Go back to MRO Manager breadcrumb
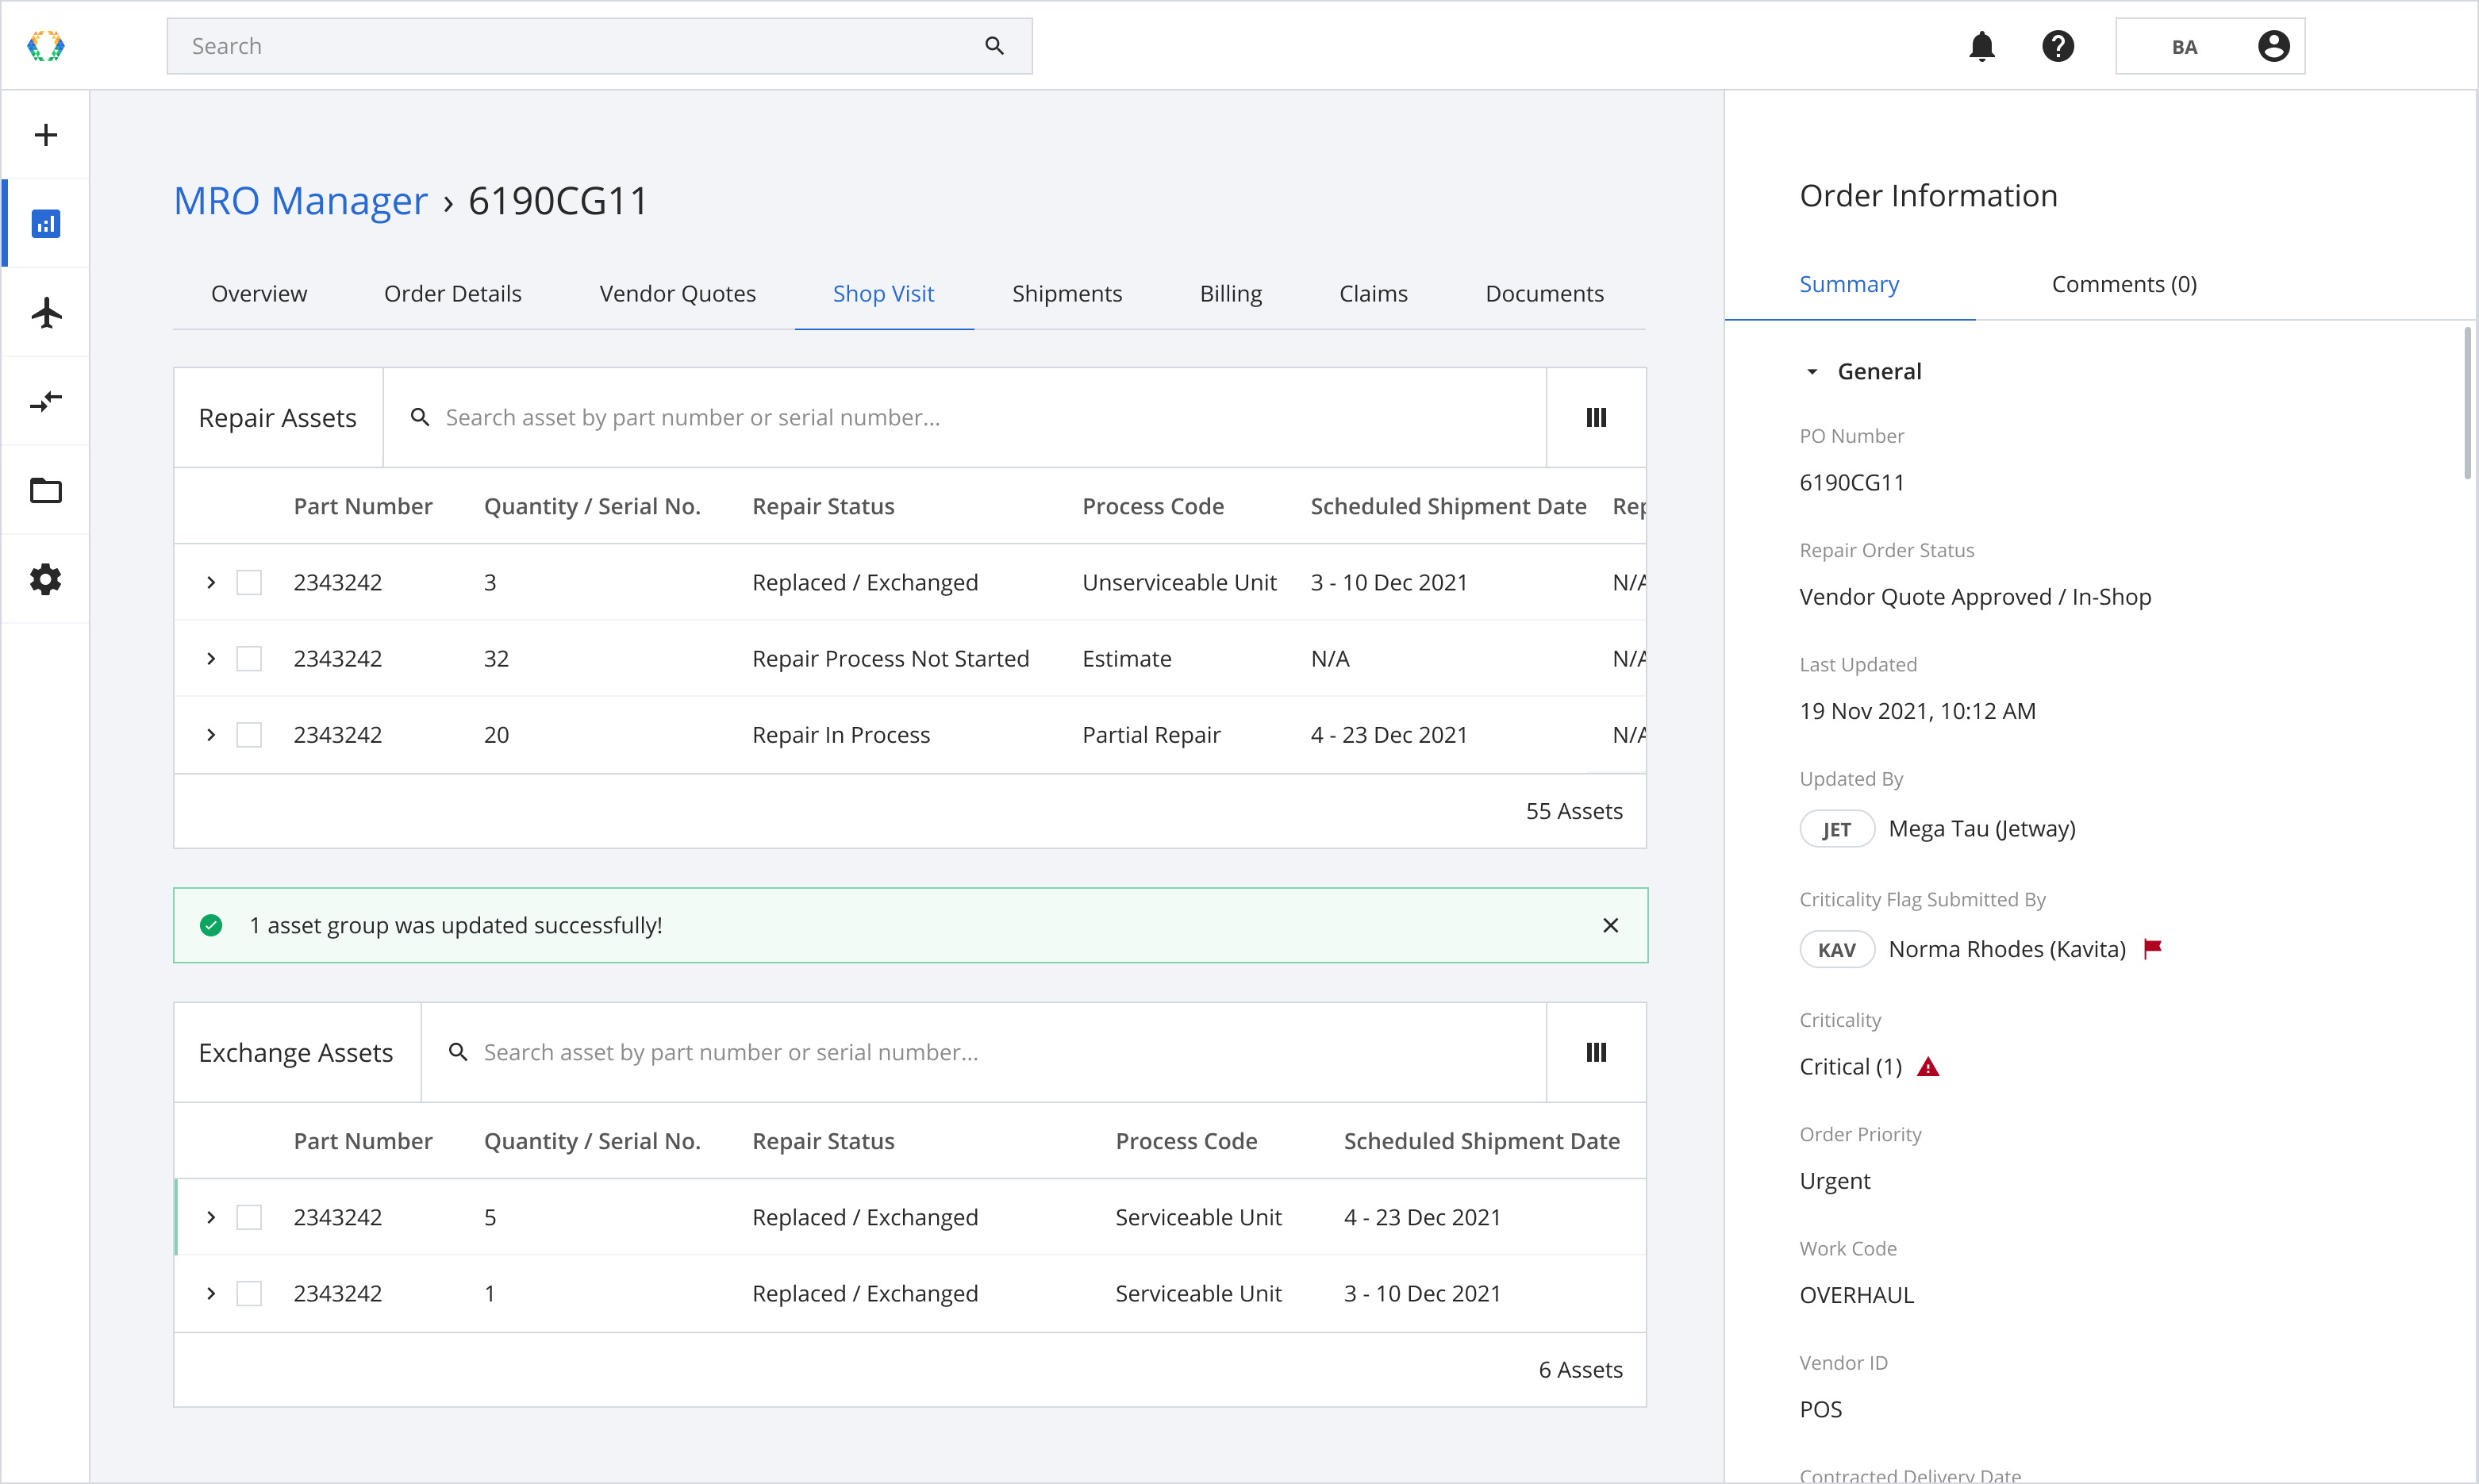2479x1484 pixels. click(x=300, y=201)
